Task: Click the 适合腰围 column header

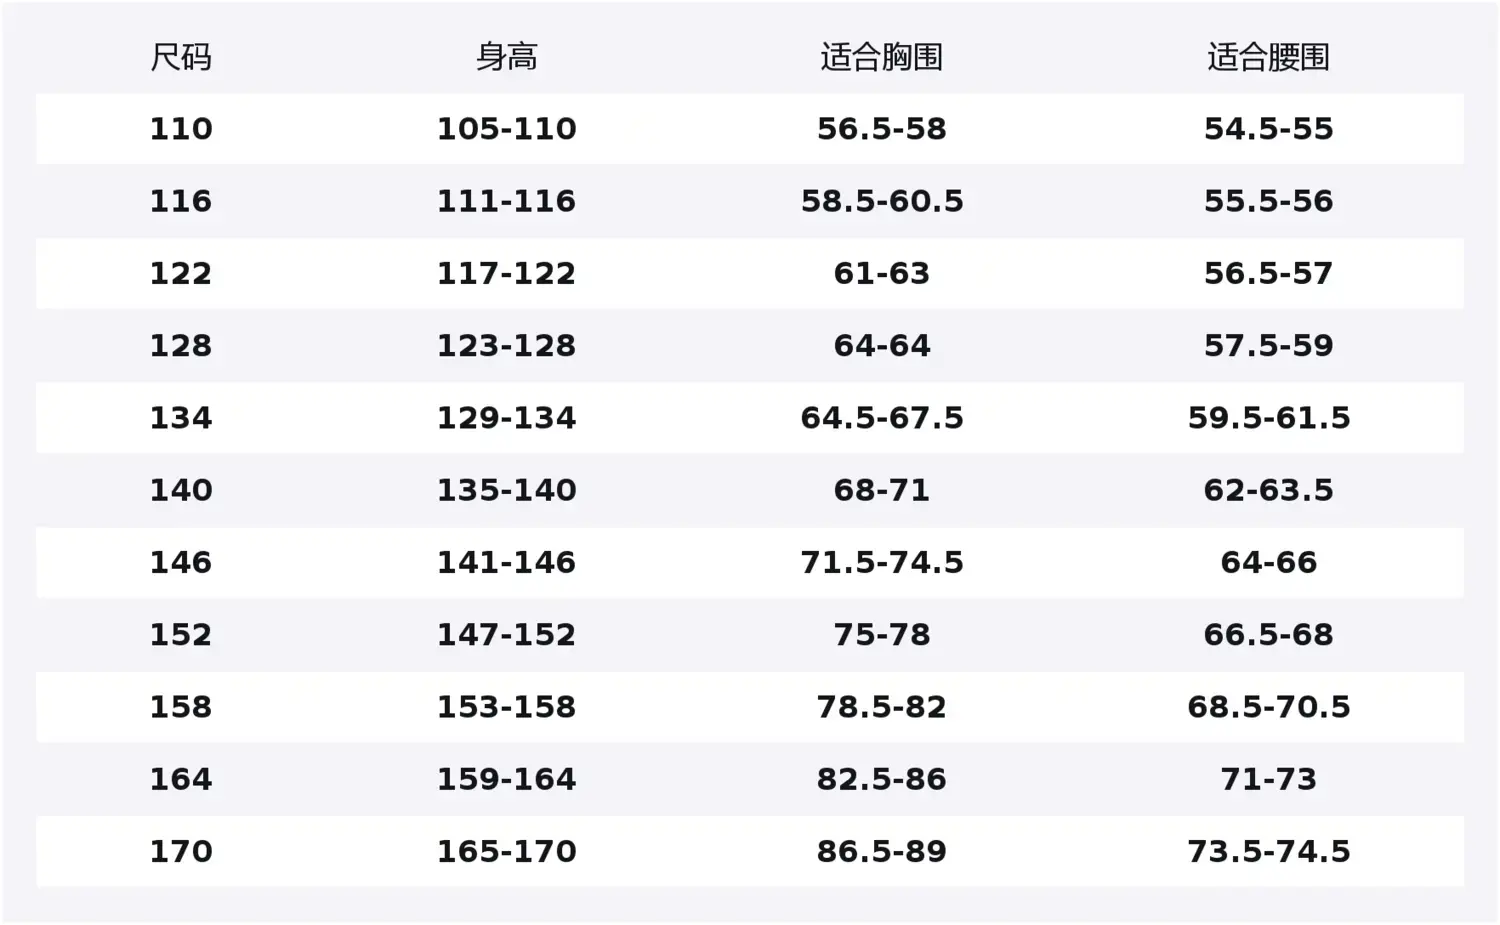Action: (x=1268, y=57)
